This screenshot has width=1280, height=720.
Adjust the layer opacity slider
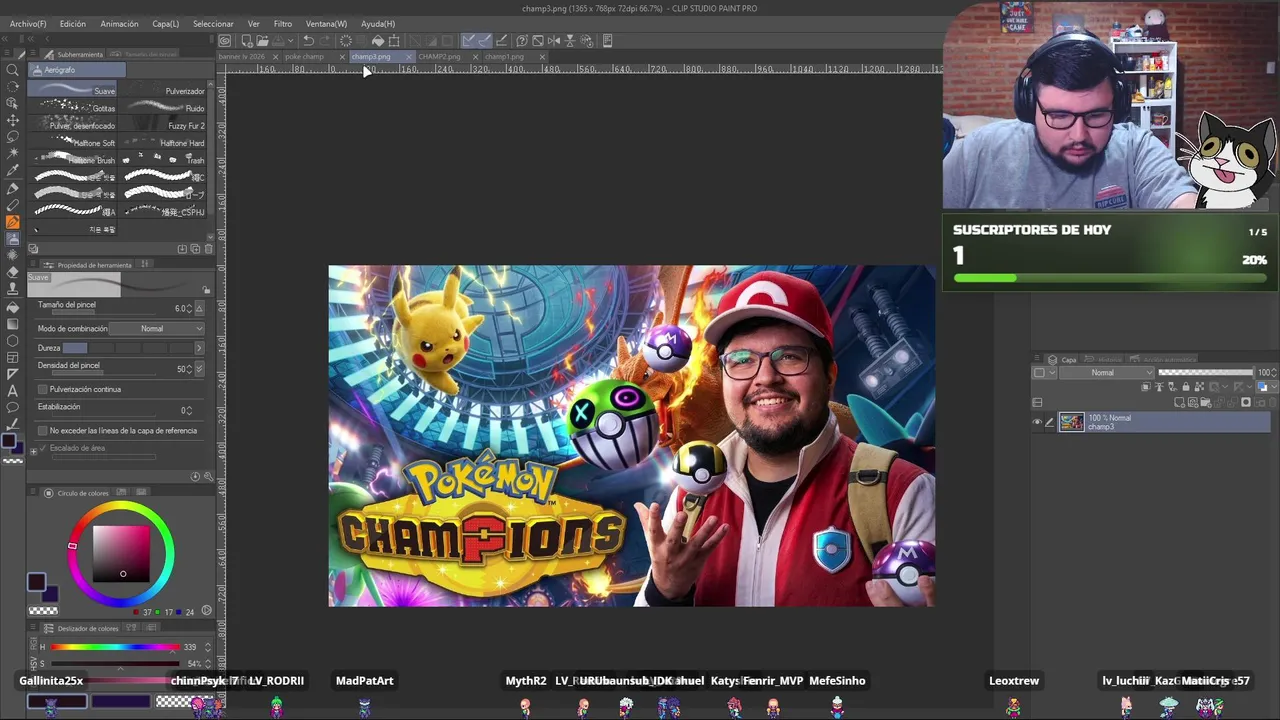(1205, 373)
